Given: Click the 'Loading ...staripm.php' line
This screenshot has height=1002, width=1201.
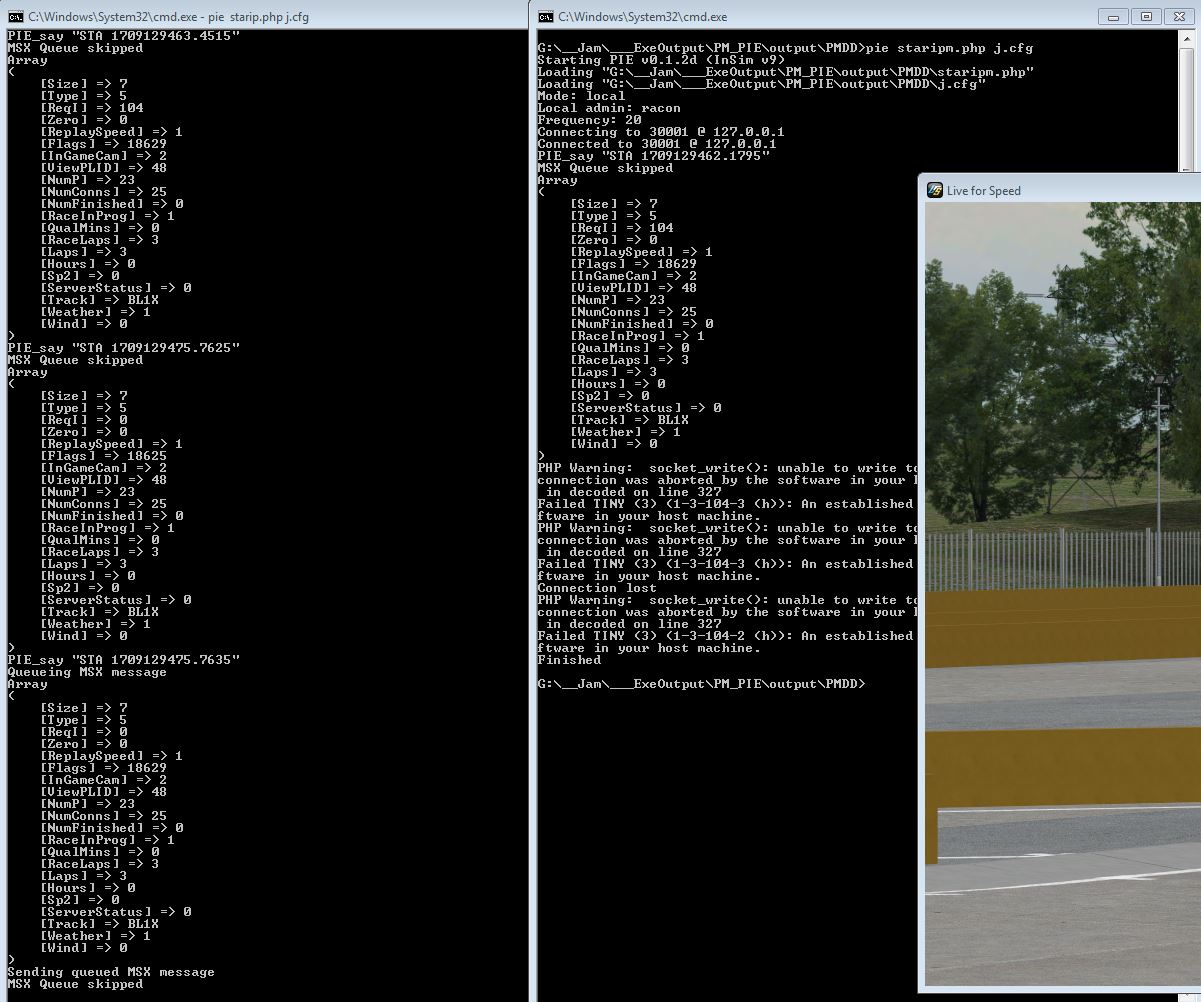Looking at the screenshot, I should click(x=786, y=72).
